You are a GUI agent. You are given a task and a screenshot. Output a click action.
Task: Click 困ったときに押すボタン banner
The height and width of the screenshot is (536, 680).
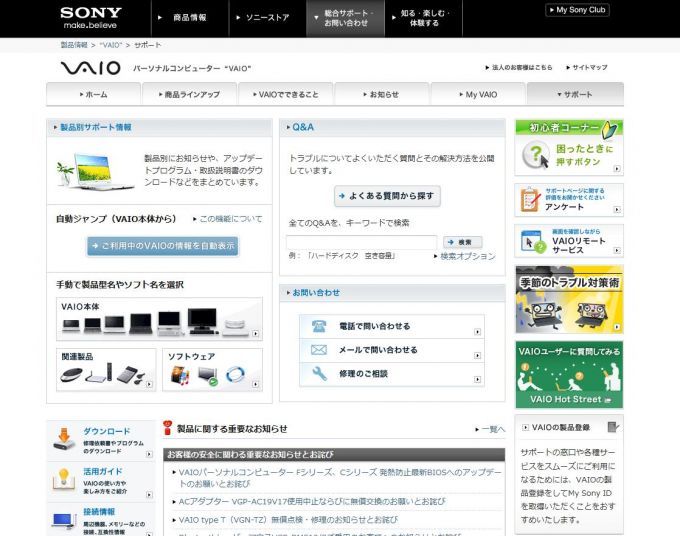point(569,147)
